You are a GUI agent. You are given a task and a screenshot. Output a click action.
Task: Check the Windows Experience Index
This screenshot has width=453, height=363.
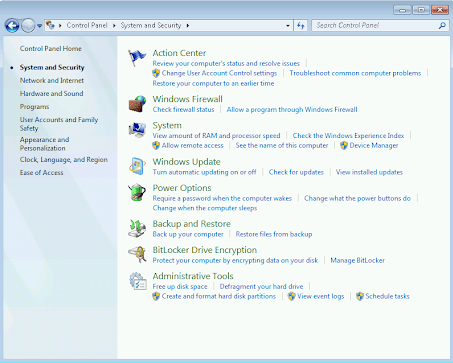coord(348,136)
